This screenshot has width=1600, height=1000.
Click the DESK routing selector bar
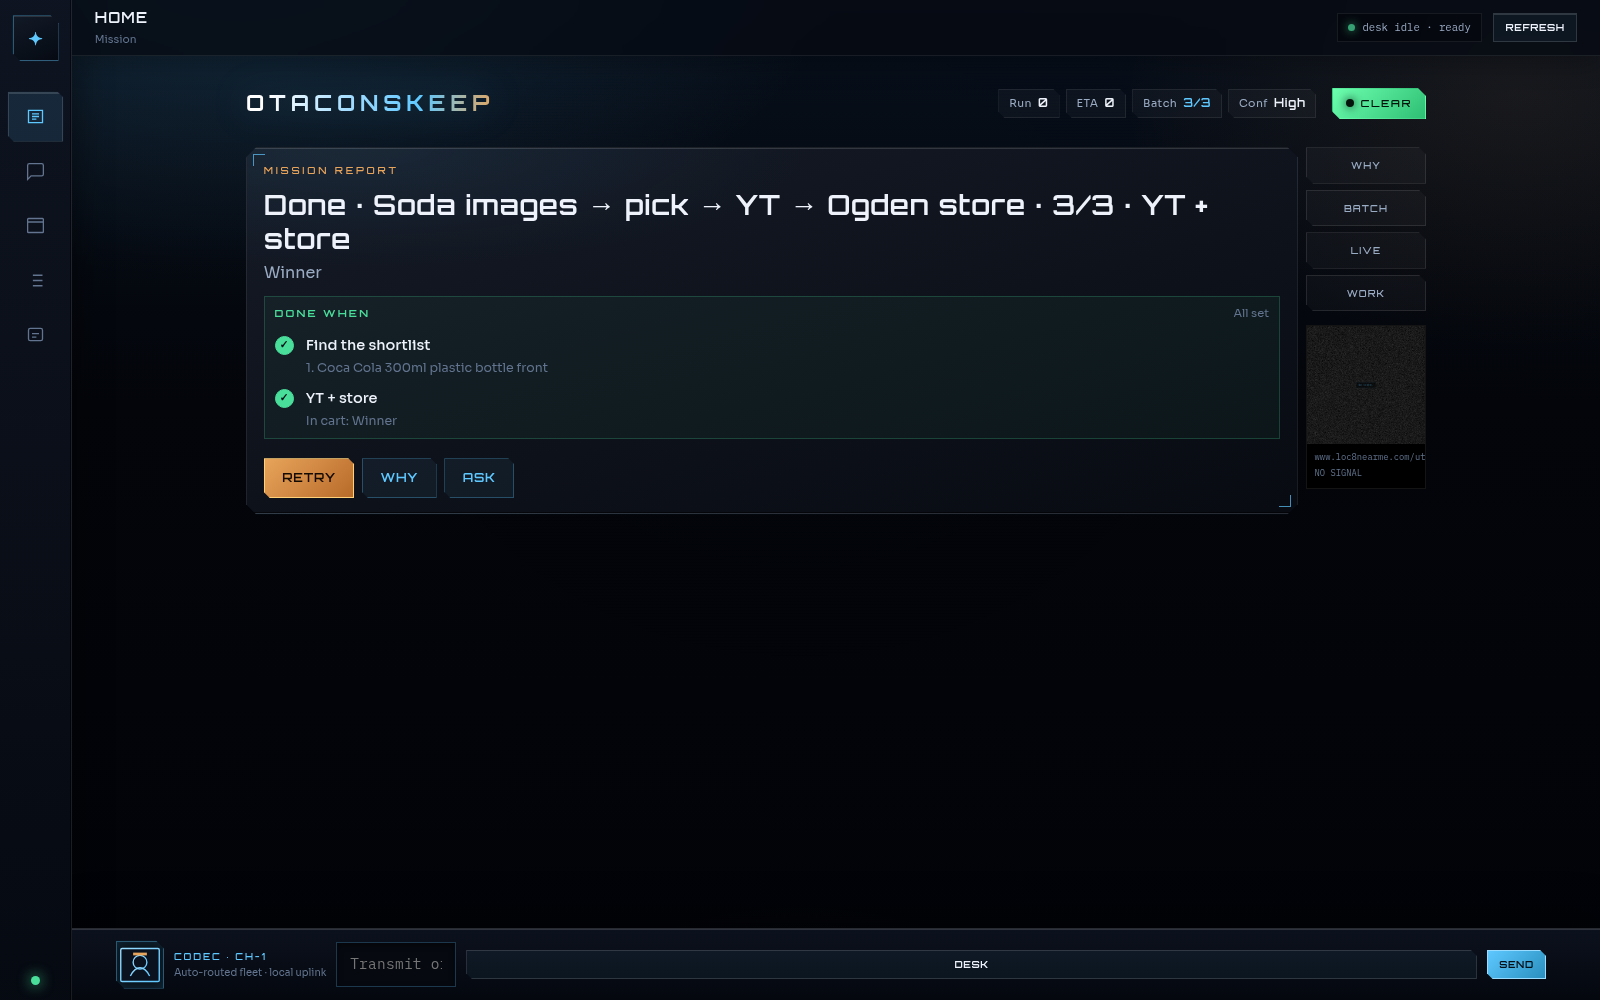click(970, 964)
